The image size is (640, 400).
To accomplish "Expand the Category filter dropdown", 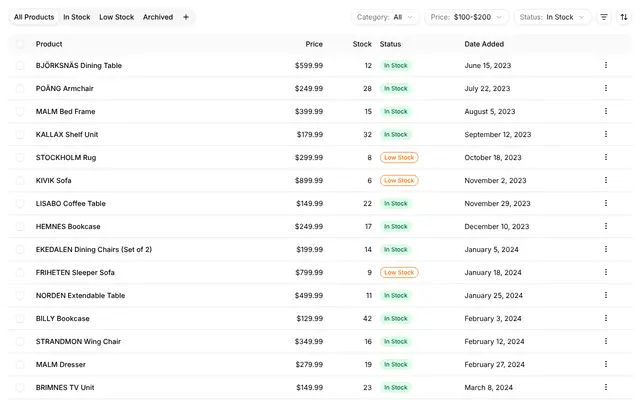I will point(385,17).
